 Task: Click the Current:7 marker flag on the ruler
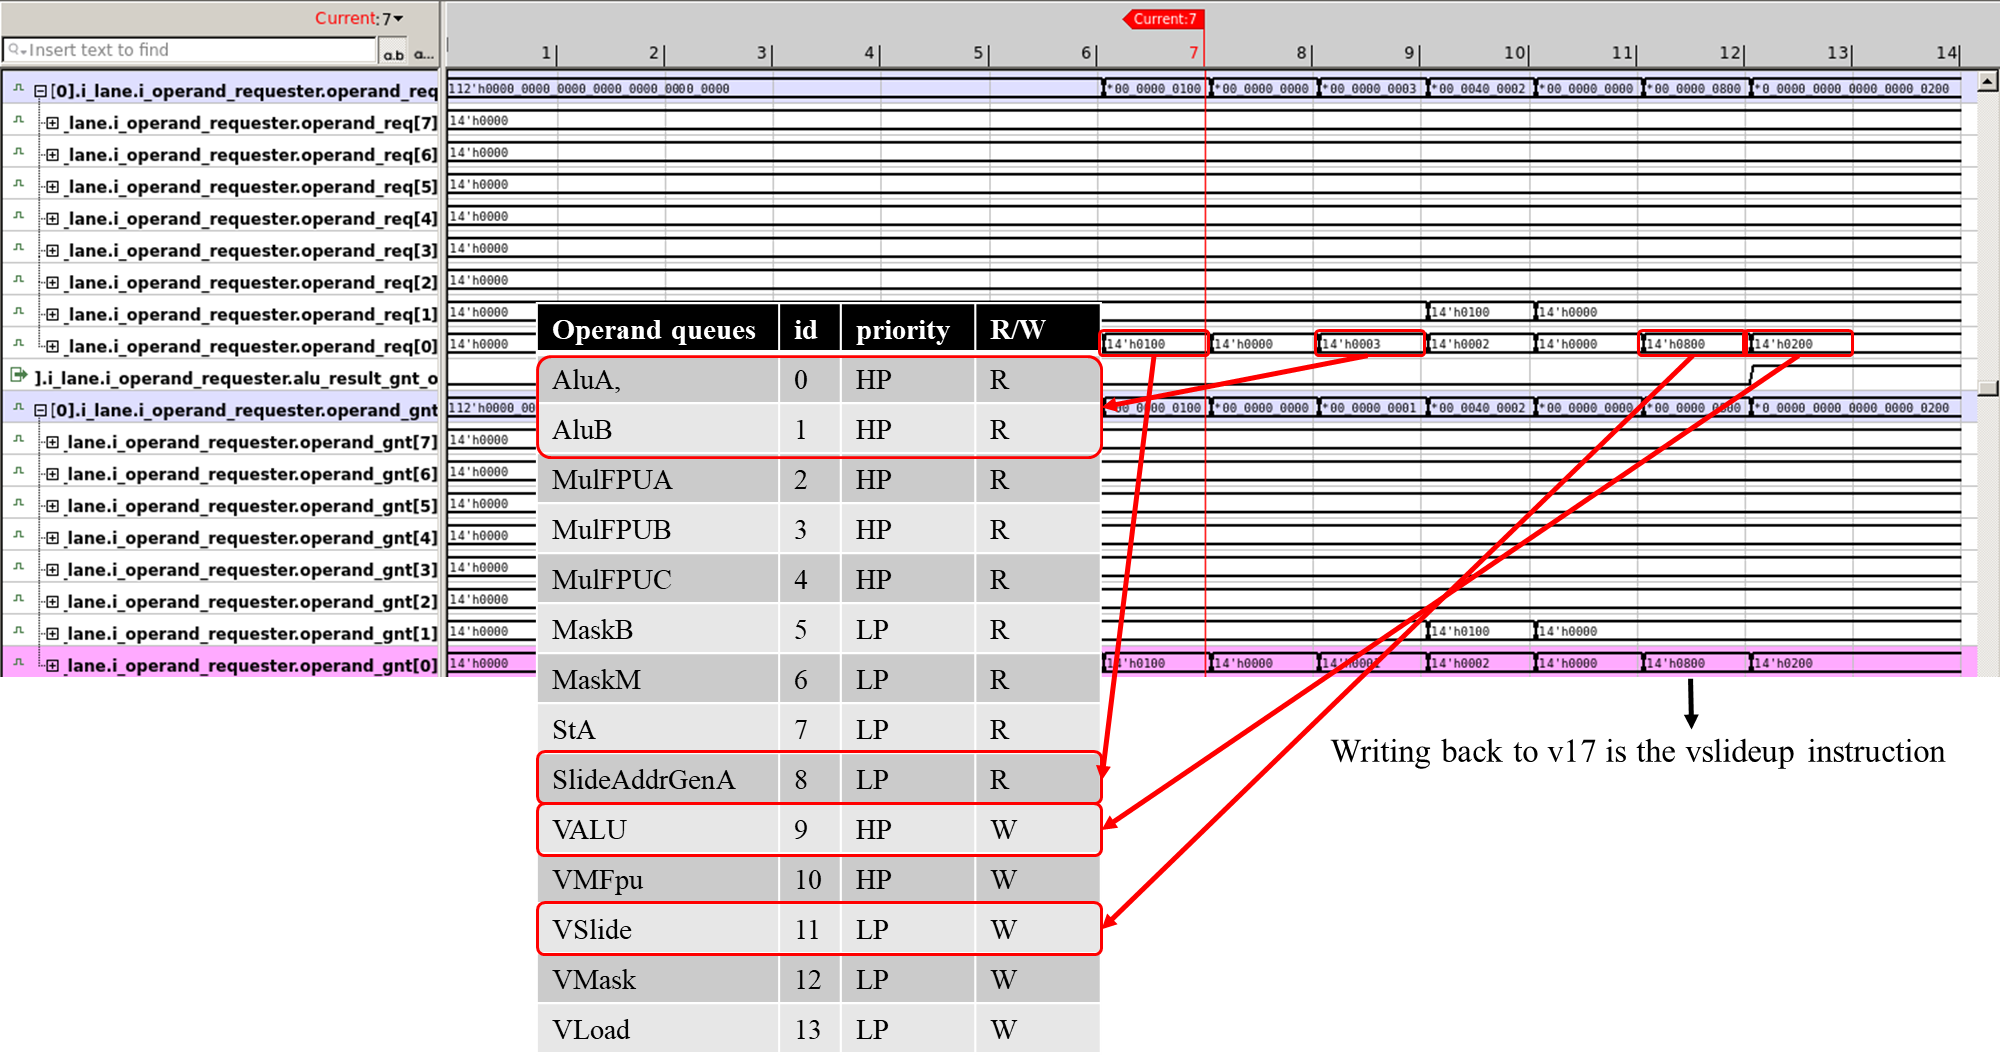(1163, 18)
